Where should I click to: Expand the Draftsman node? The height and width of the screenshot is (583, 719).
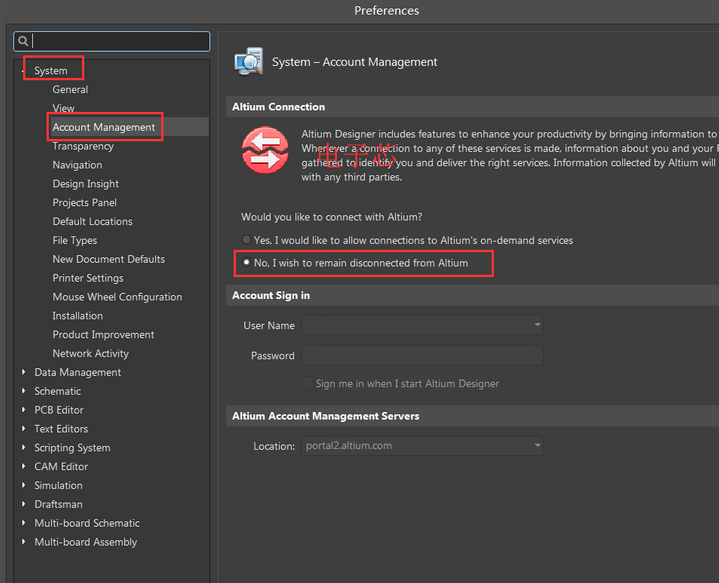pyautogui.click(x=23, y=504)
